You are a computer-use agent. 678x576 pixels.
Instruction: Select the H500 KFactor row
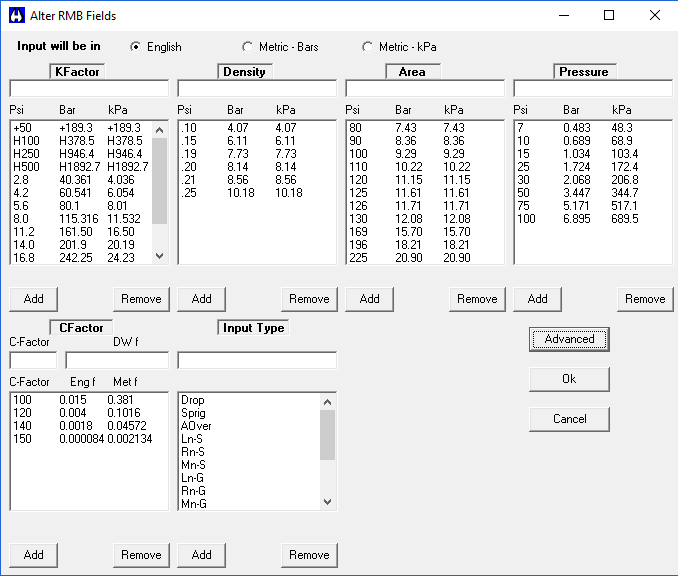[81, 167]
